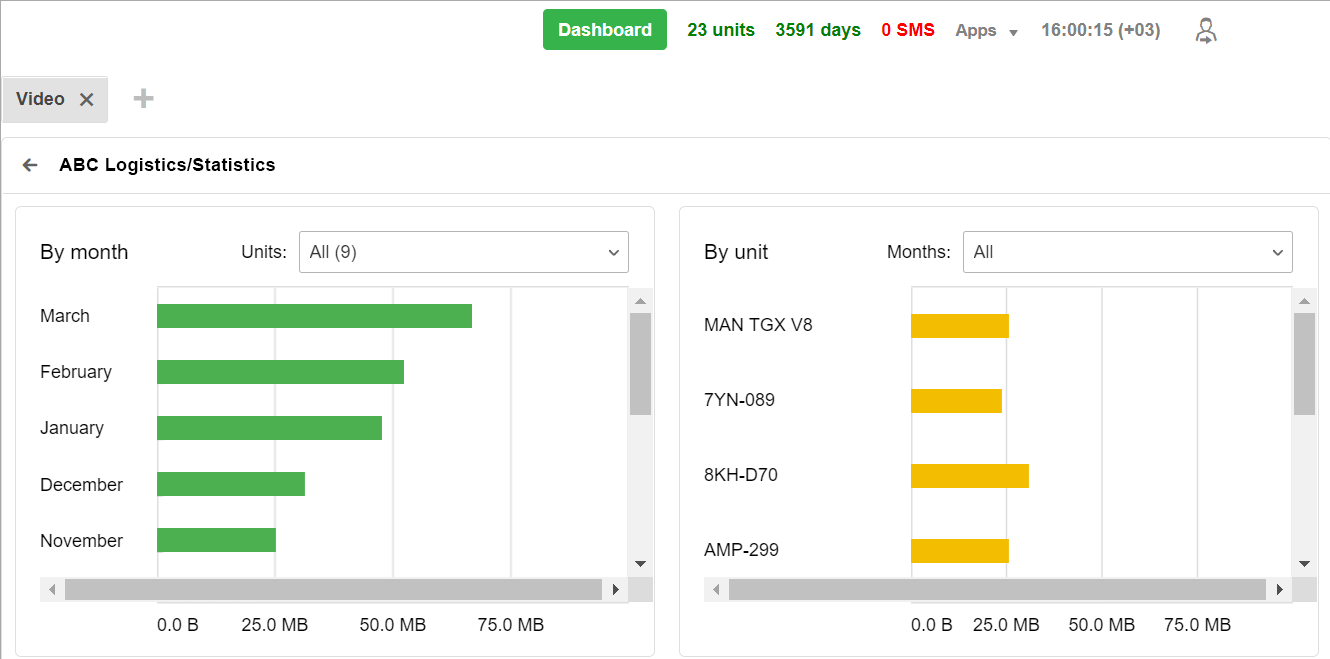Open the user account icon menu

pos(1206,30)
